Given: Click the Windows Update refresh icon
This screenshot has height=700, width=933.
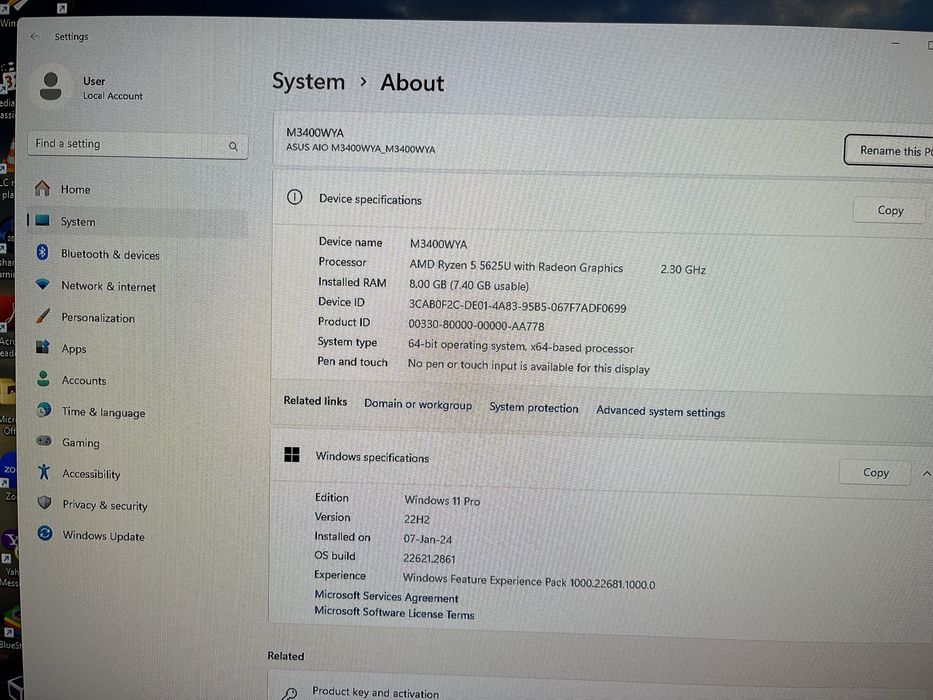Looking at the screenshot, I should (45, 533).
